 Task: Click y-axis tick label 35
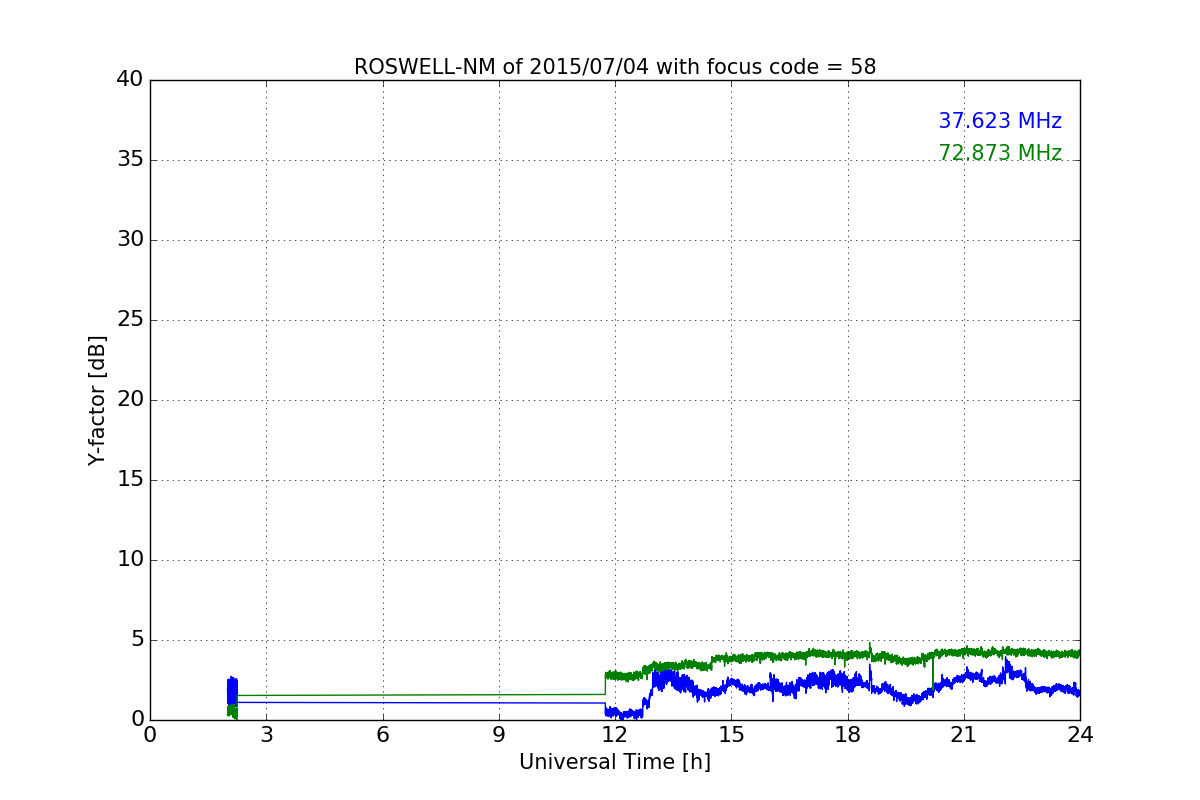coord(130,160)
